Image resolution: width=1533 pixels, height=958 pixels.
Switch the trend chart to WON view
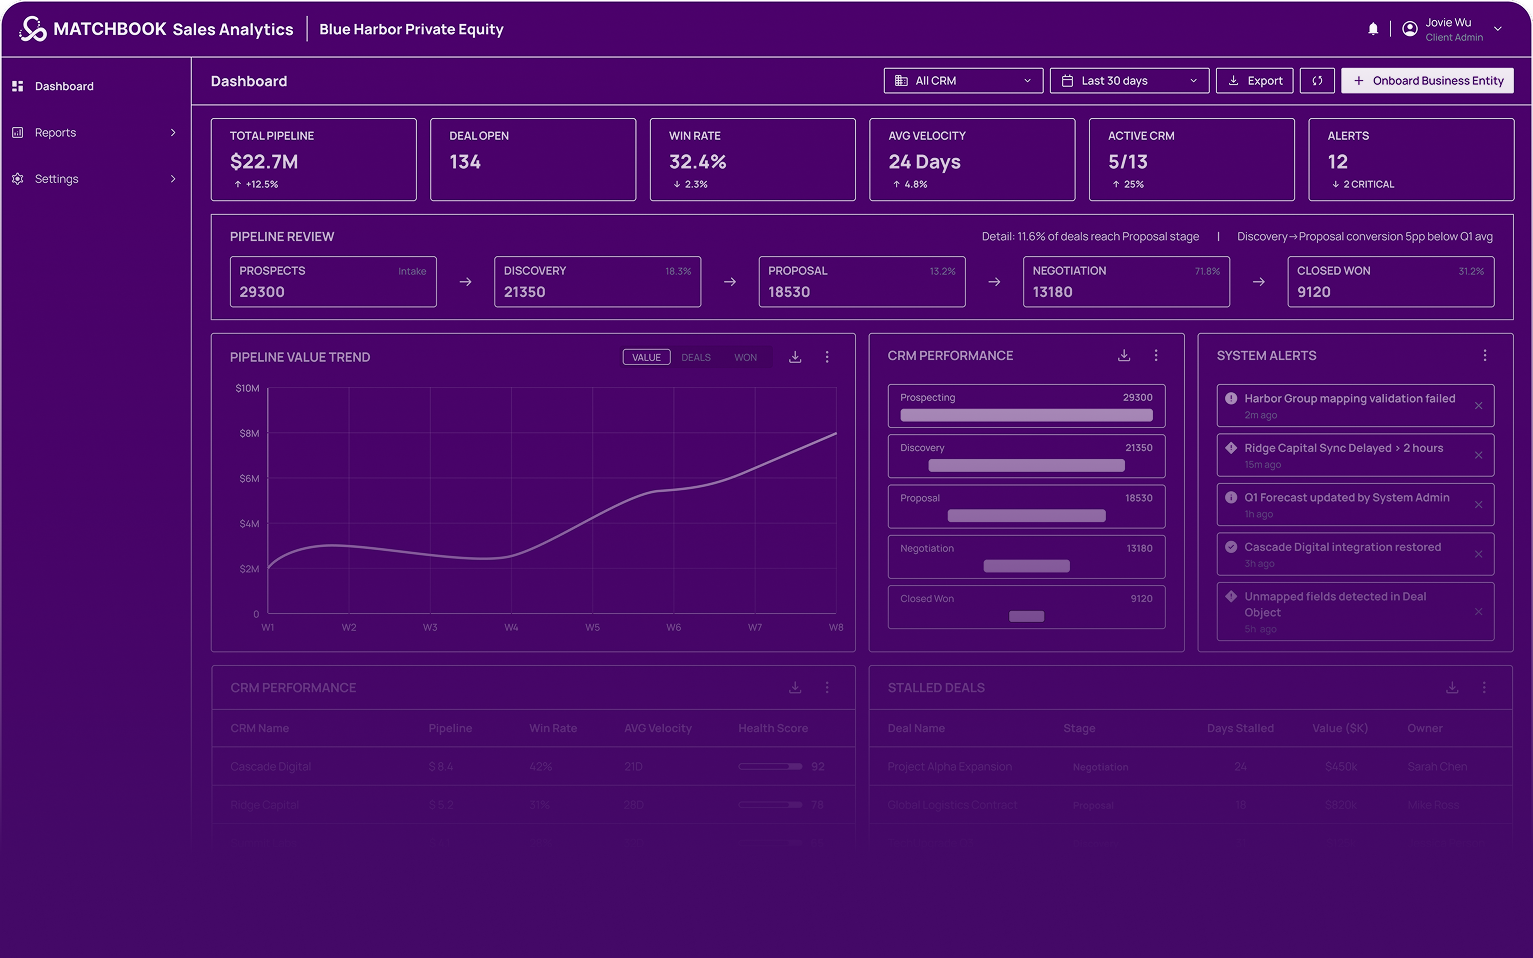coord(745,356)
